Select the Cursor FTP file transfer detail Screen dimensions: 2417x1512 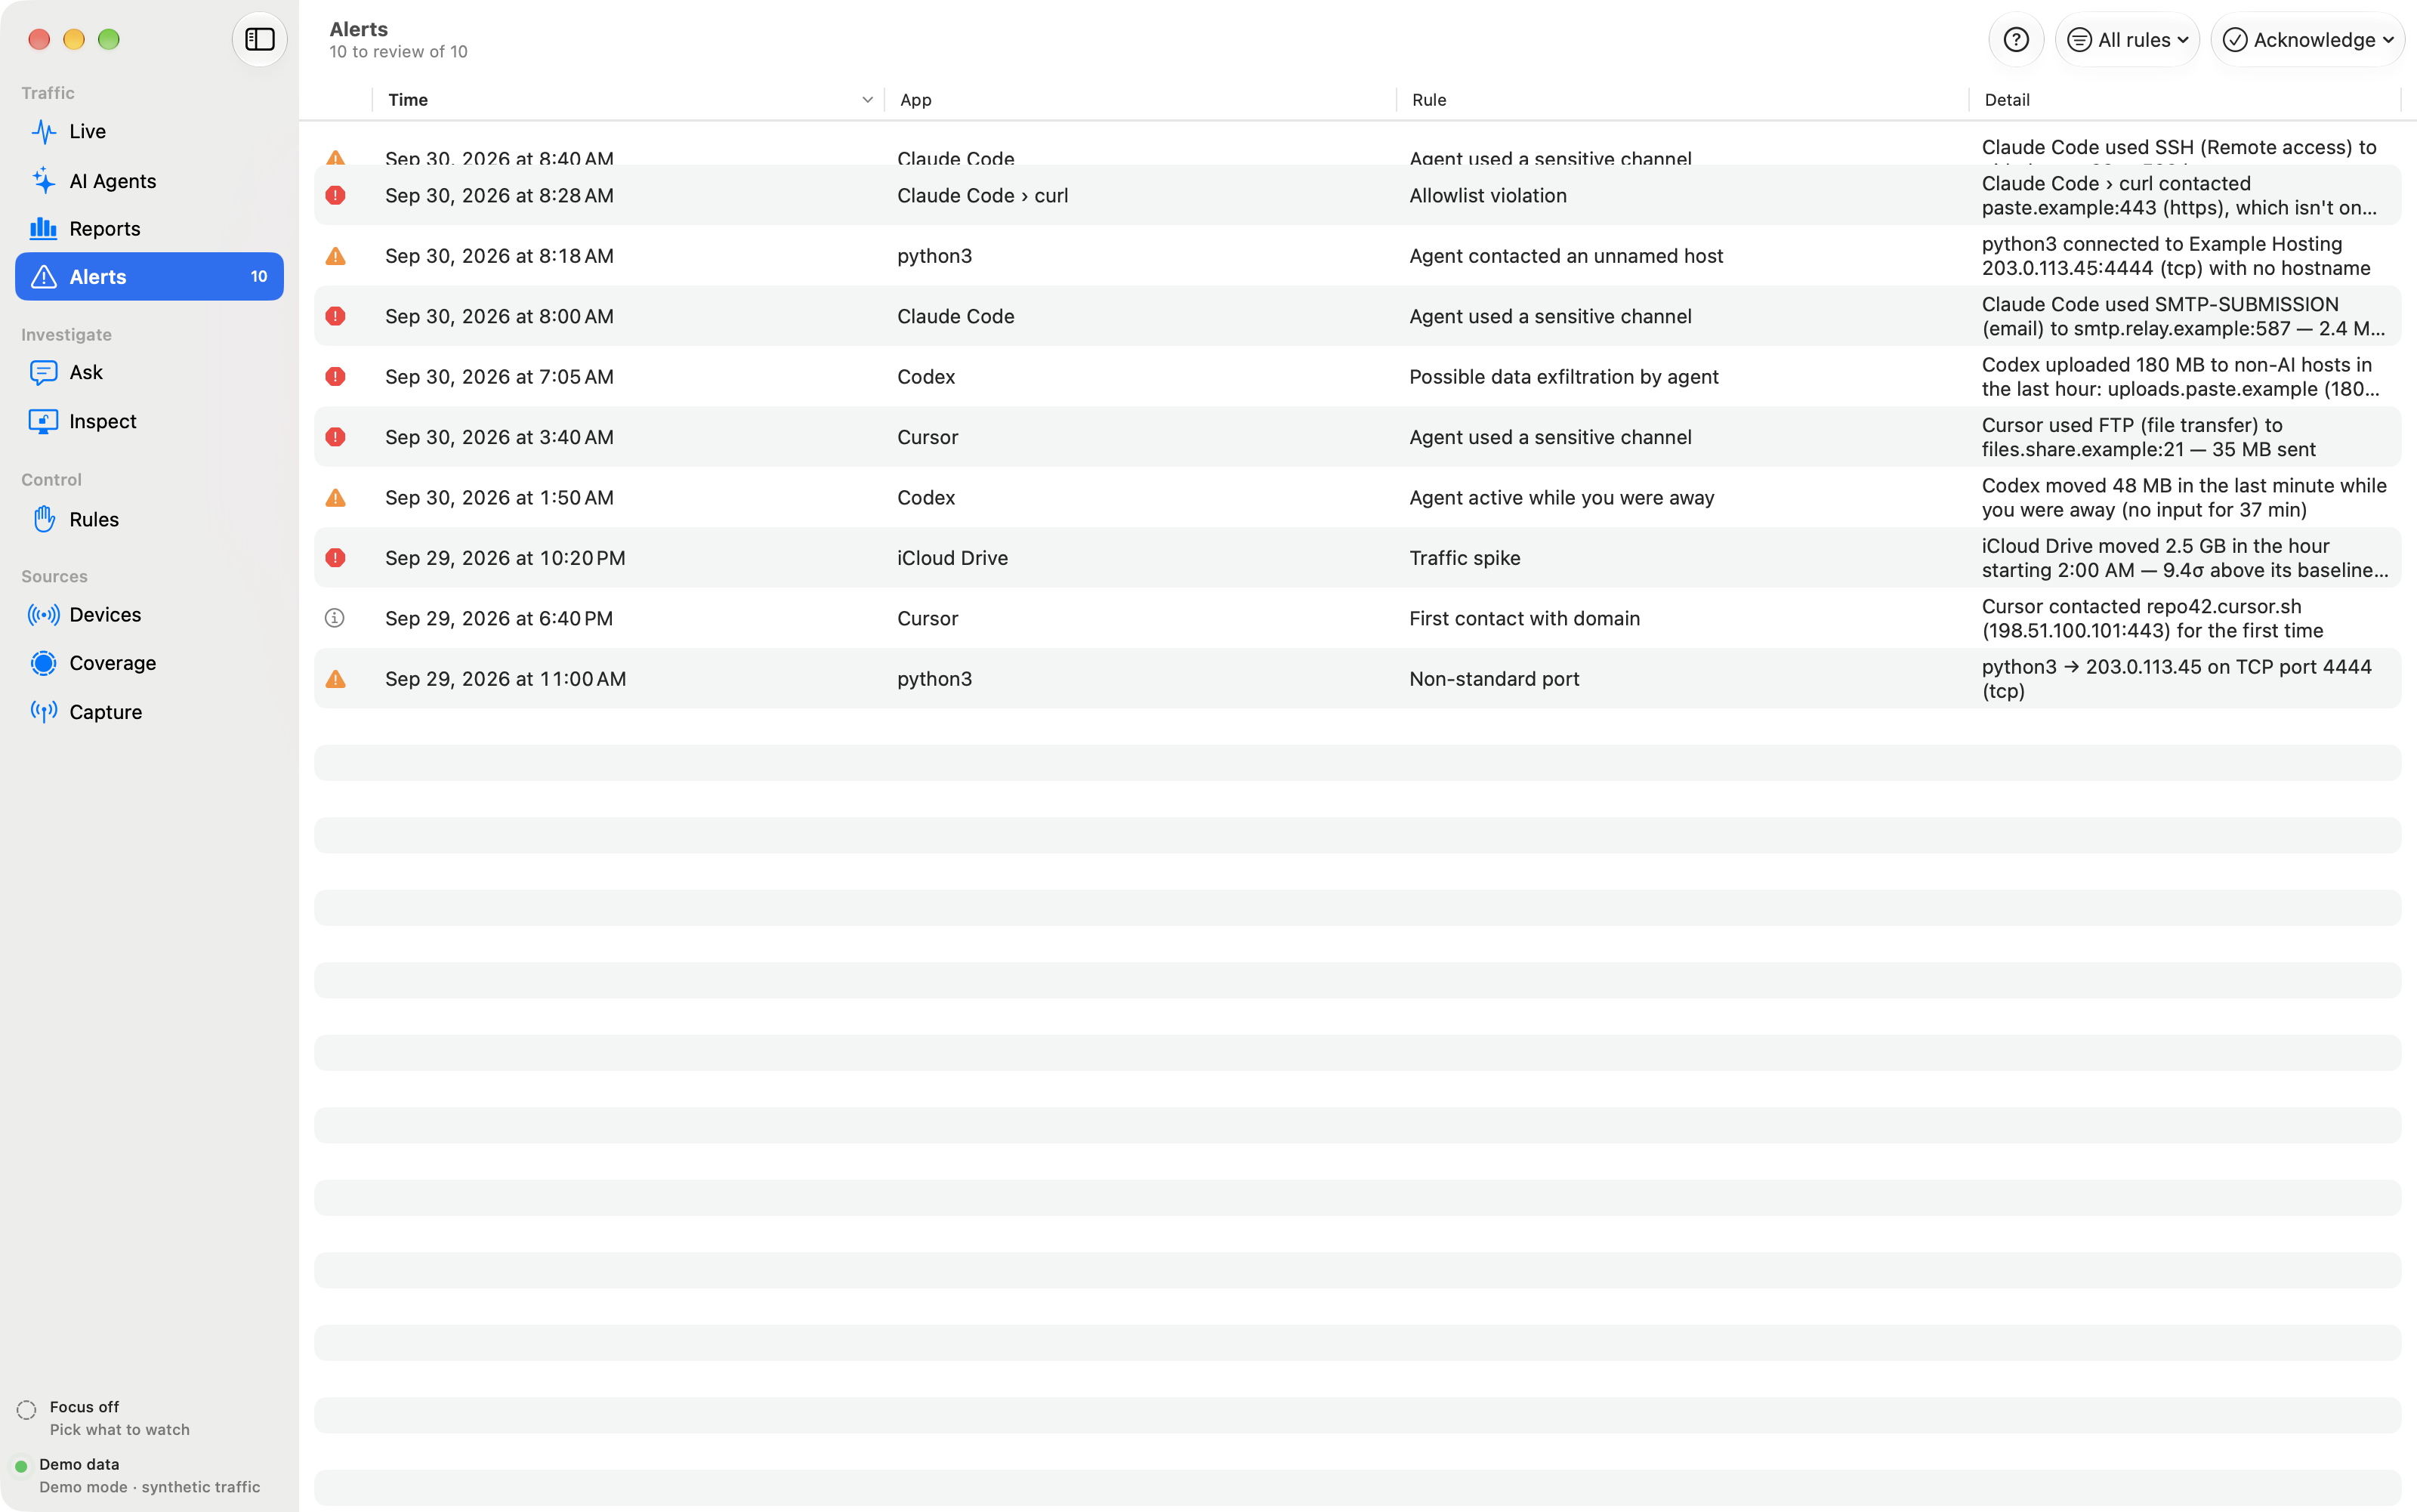(2148, 437)
